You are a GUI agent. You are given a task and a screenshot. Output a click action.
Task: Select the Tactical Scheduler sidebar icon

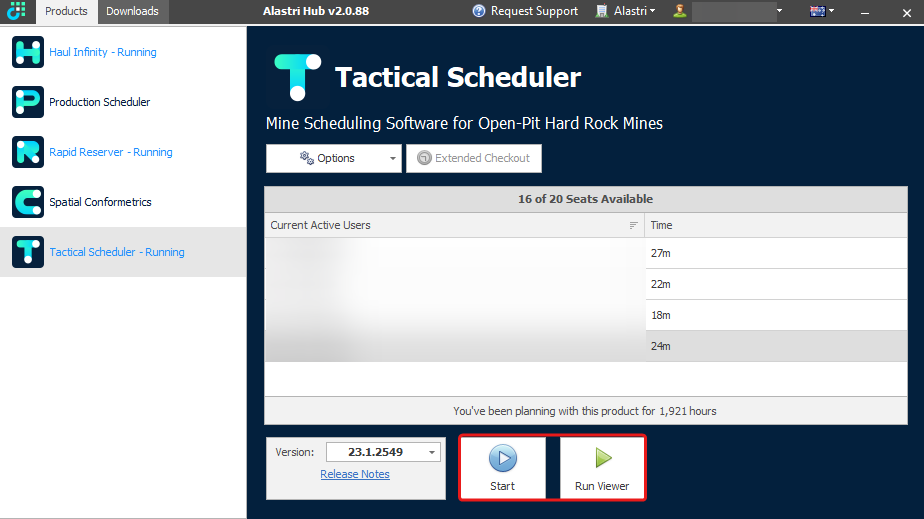point(28,252)
